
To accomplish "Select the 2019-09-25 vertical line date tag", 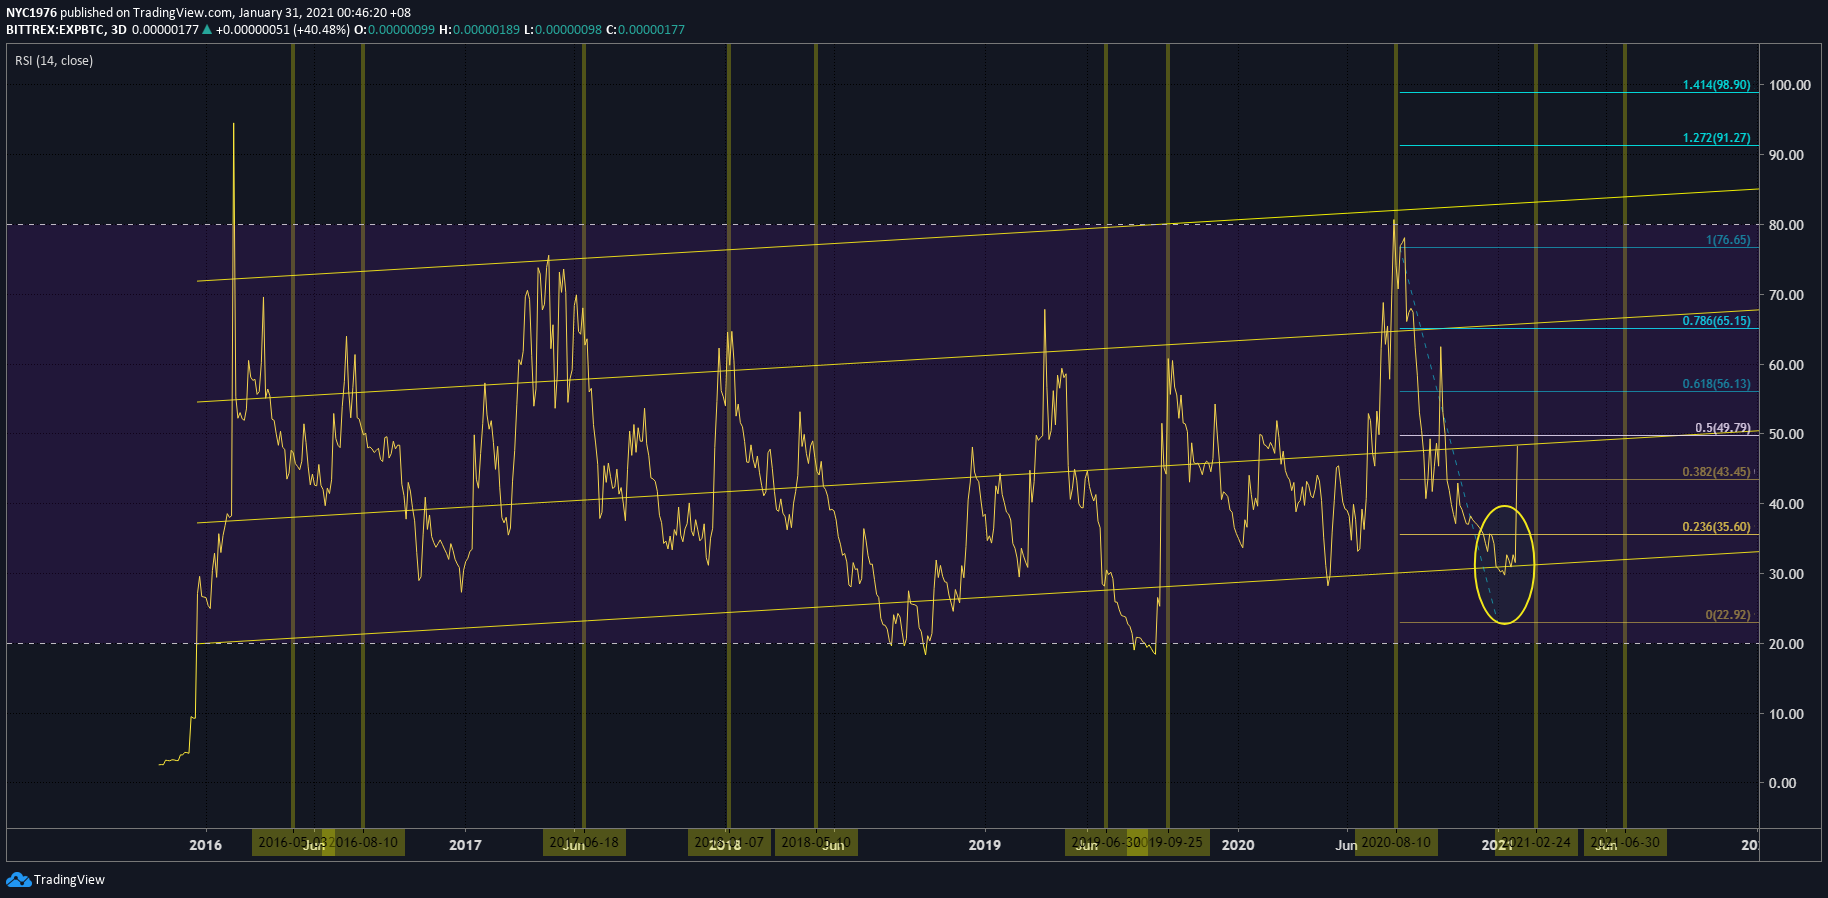I will (x=1168, y=843).
